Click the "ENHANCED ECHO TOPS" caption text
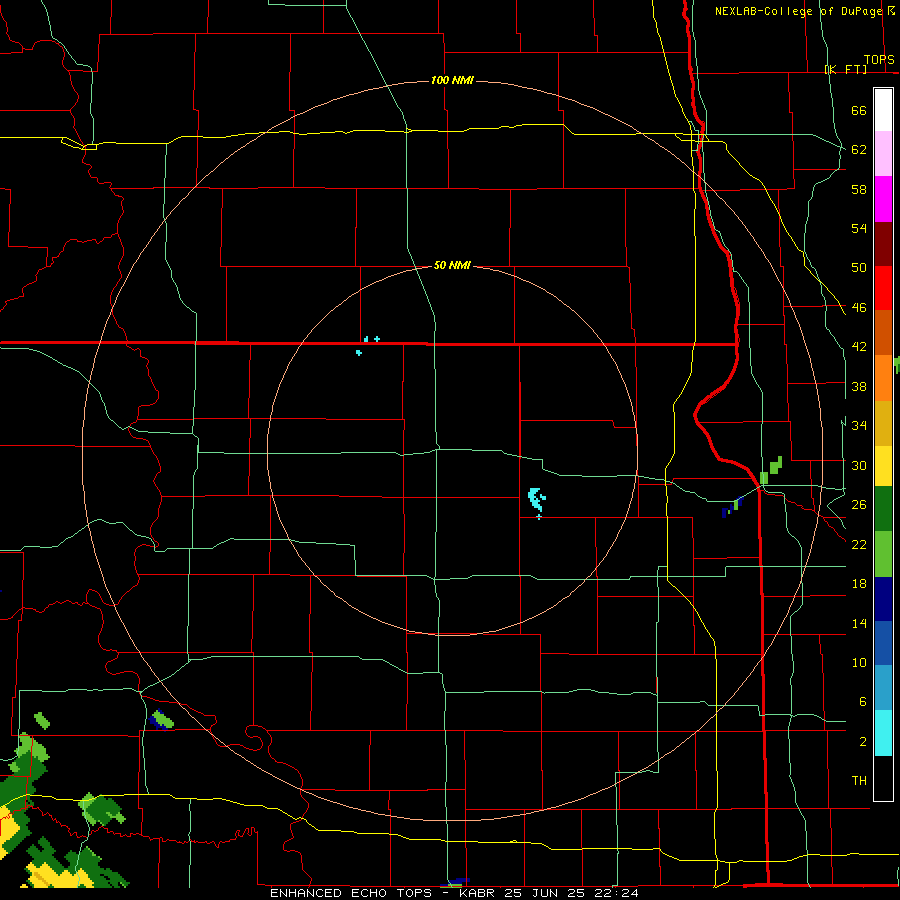 (x=351, y=893)
